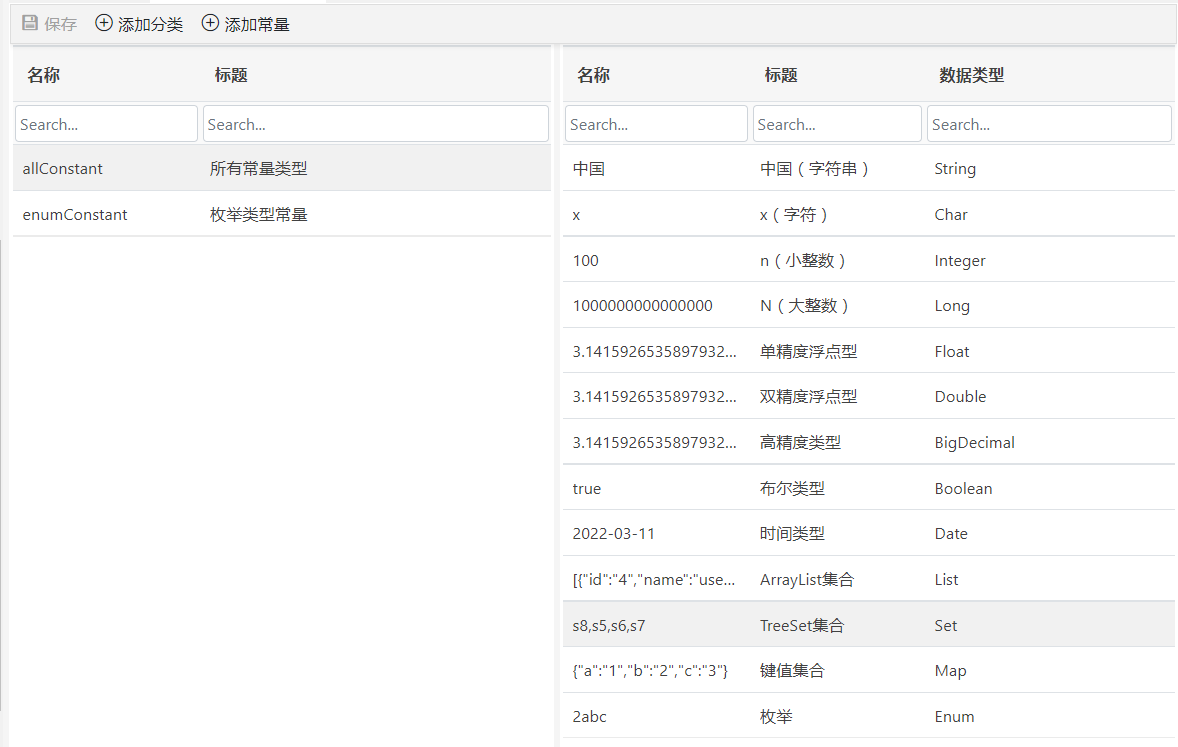This screenshot has width=1178, height=747.
Task: Focus the 数据类型 search field
Action: coord(1048,124)
